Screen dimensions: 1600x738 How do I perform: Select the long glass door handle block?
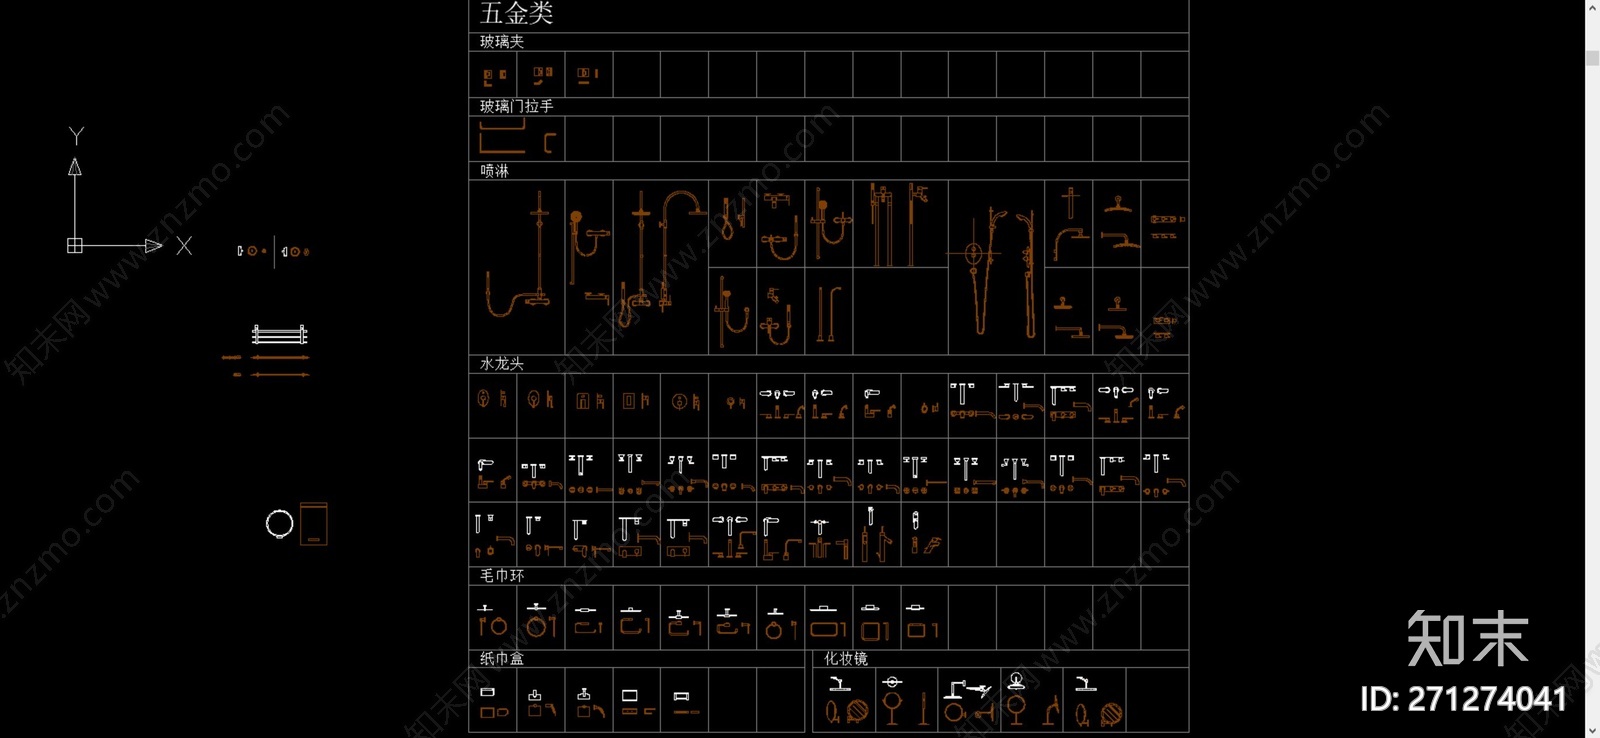[502, 138]
